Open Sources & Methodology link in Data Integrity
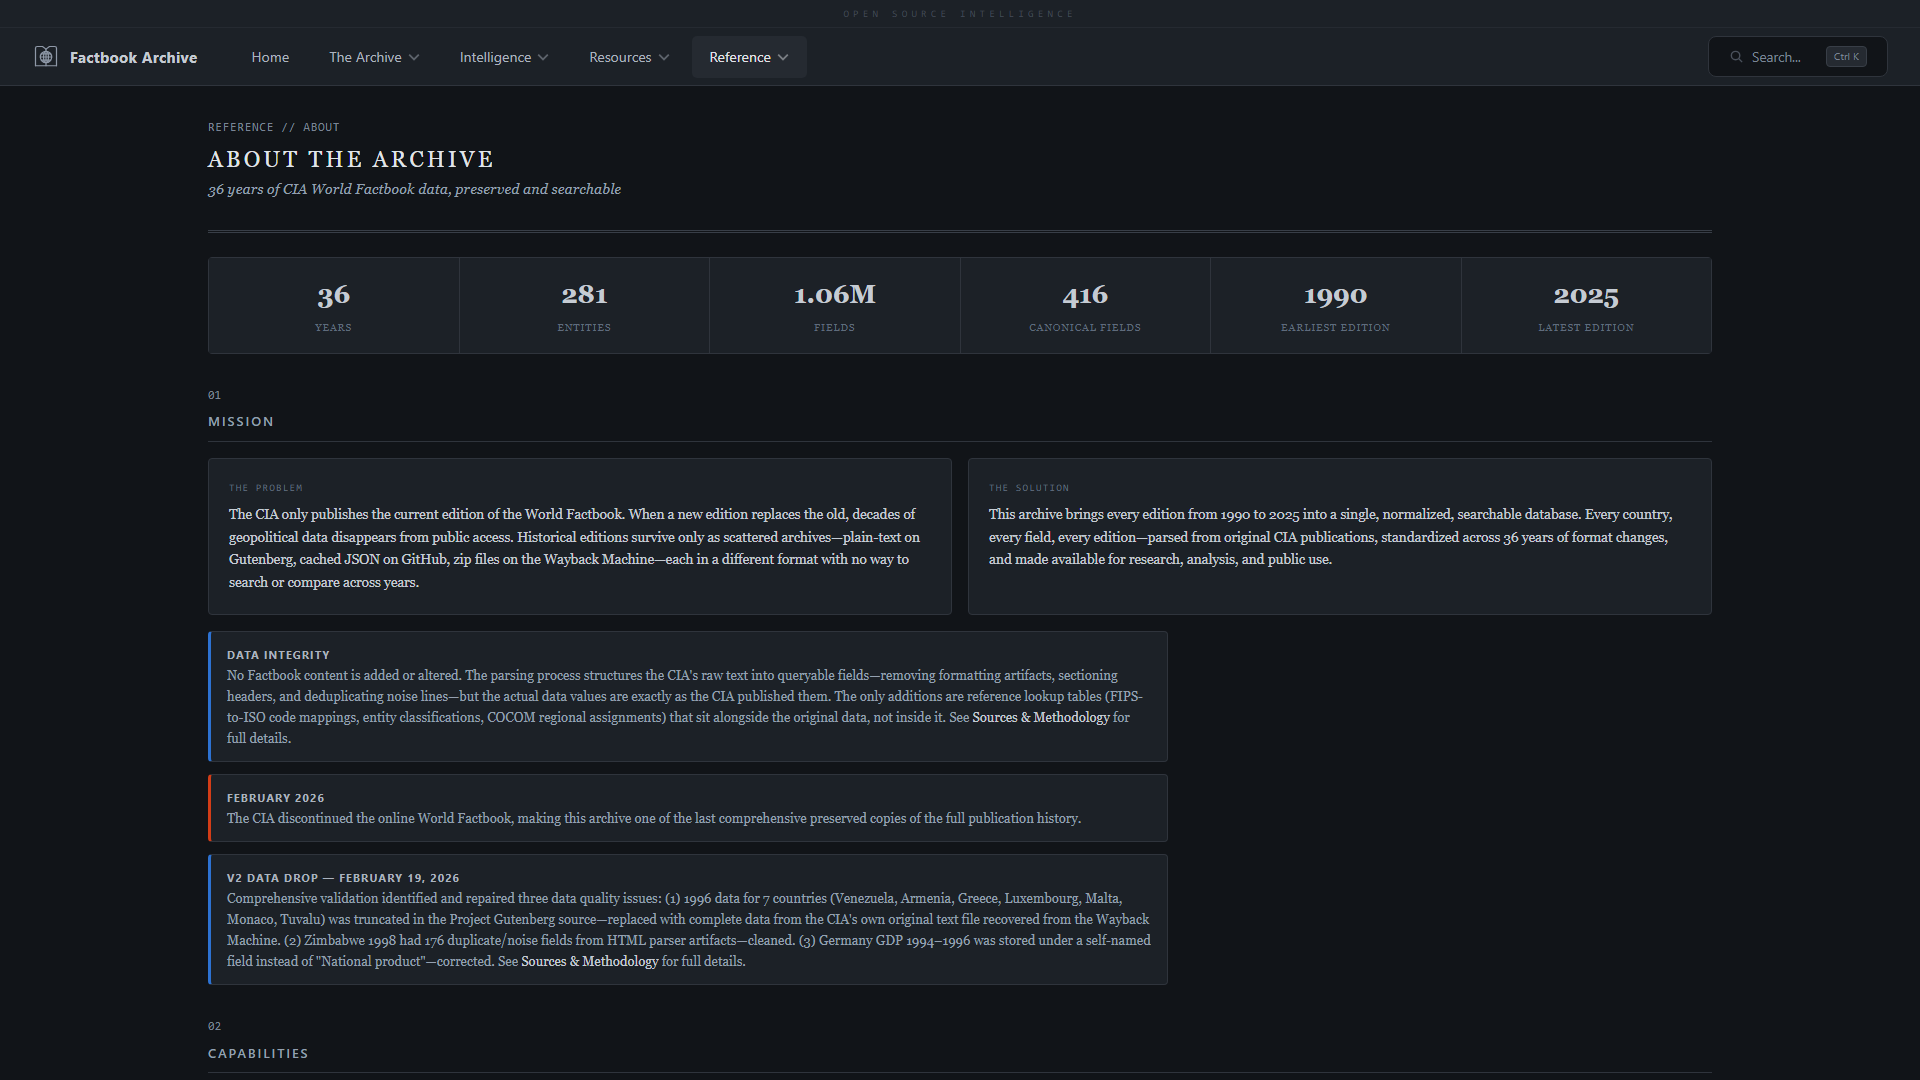1920x1080 pixels. point(1040,717)
